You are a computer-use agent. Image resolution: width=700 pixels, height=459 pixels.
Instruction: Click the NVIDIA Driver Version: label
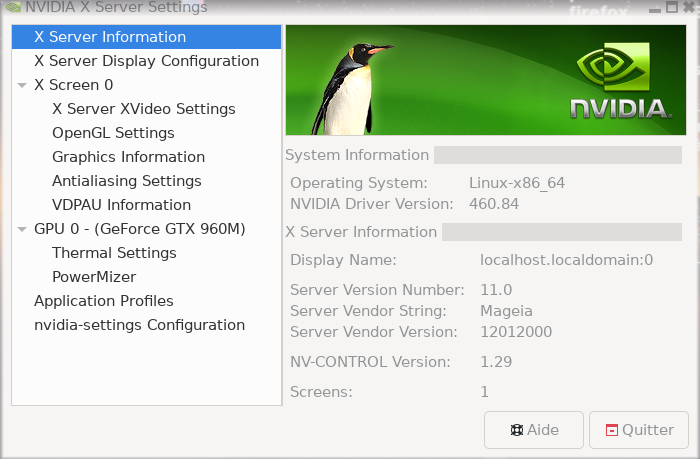coord(372,204)
